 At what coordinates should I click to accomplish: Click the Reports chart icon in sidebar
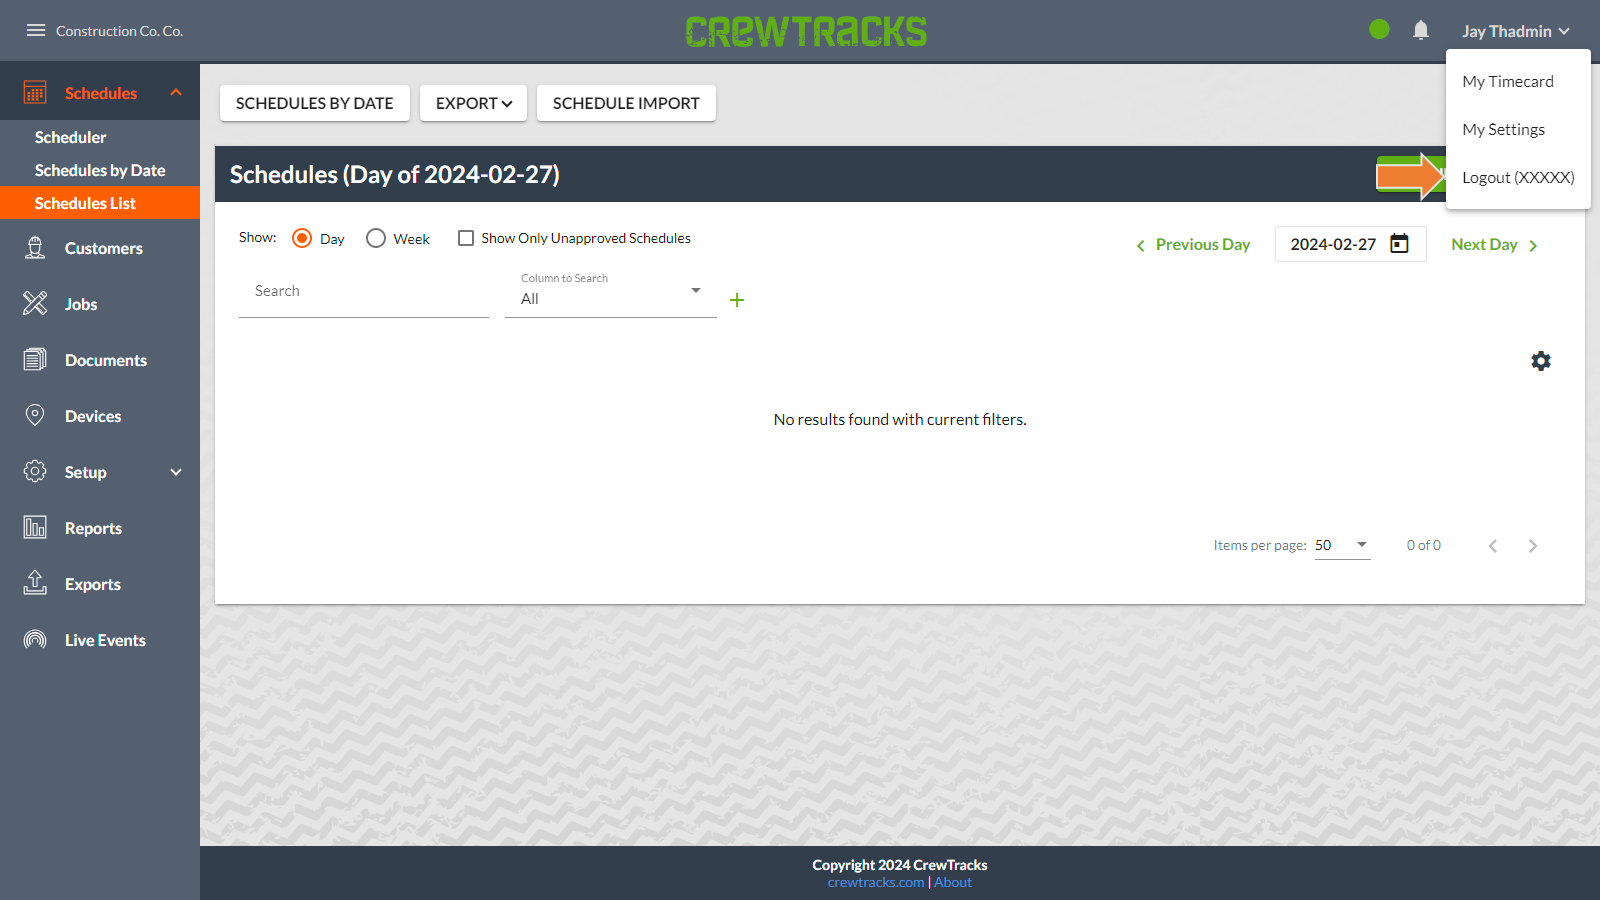[x=35, y=528]
